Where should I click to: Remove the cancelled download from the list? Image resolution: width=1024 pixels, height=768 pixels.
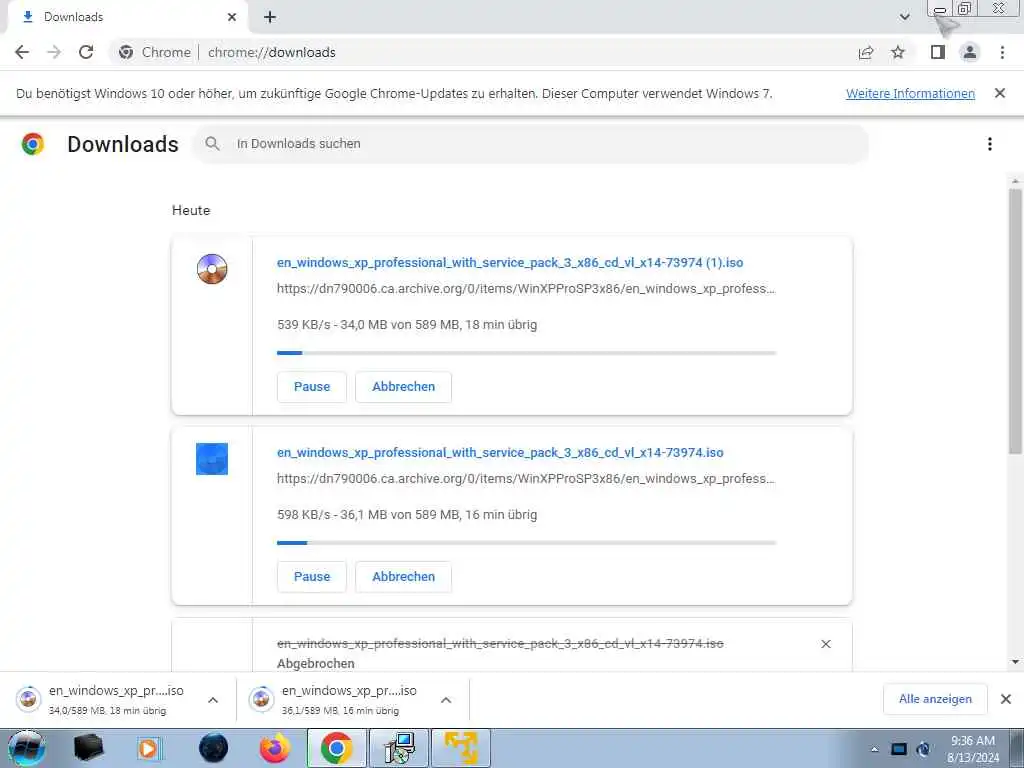tap(826, 644)
